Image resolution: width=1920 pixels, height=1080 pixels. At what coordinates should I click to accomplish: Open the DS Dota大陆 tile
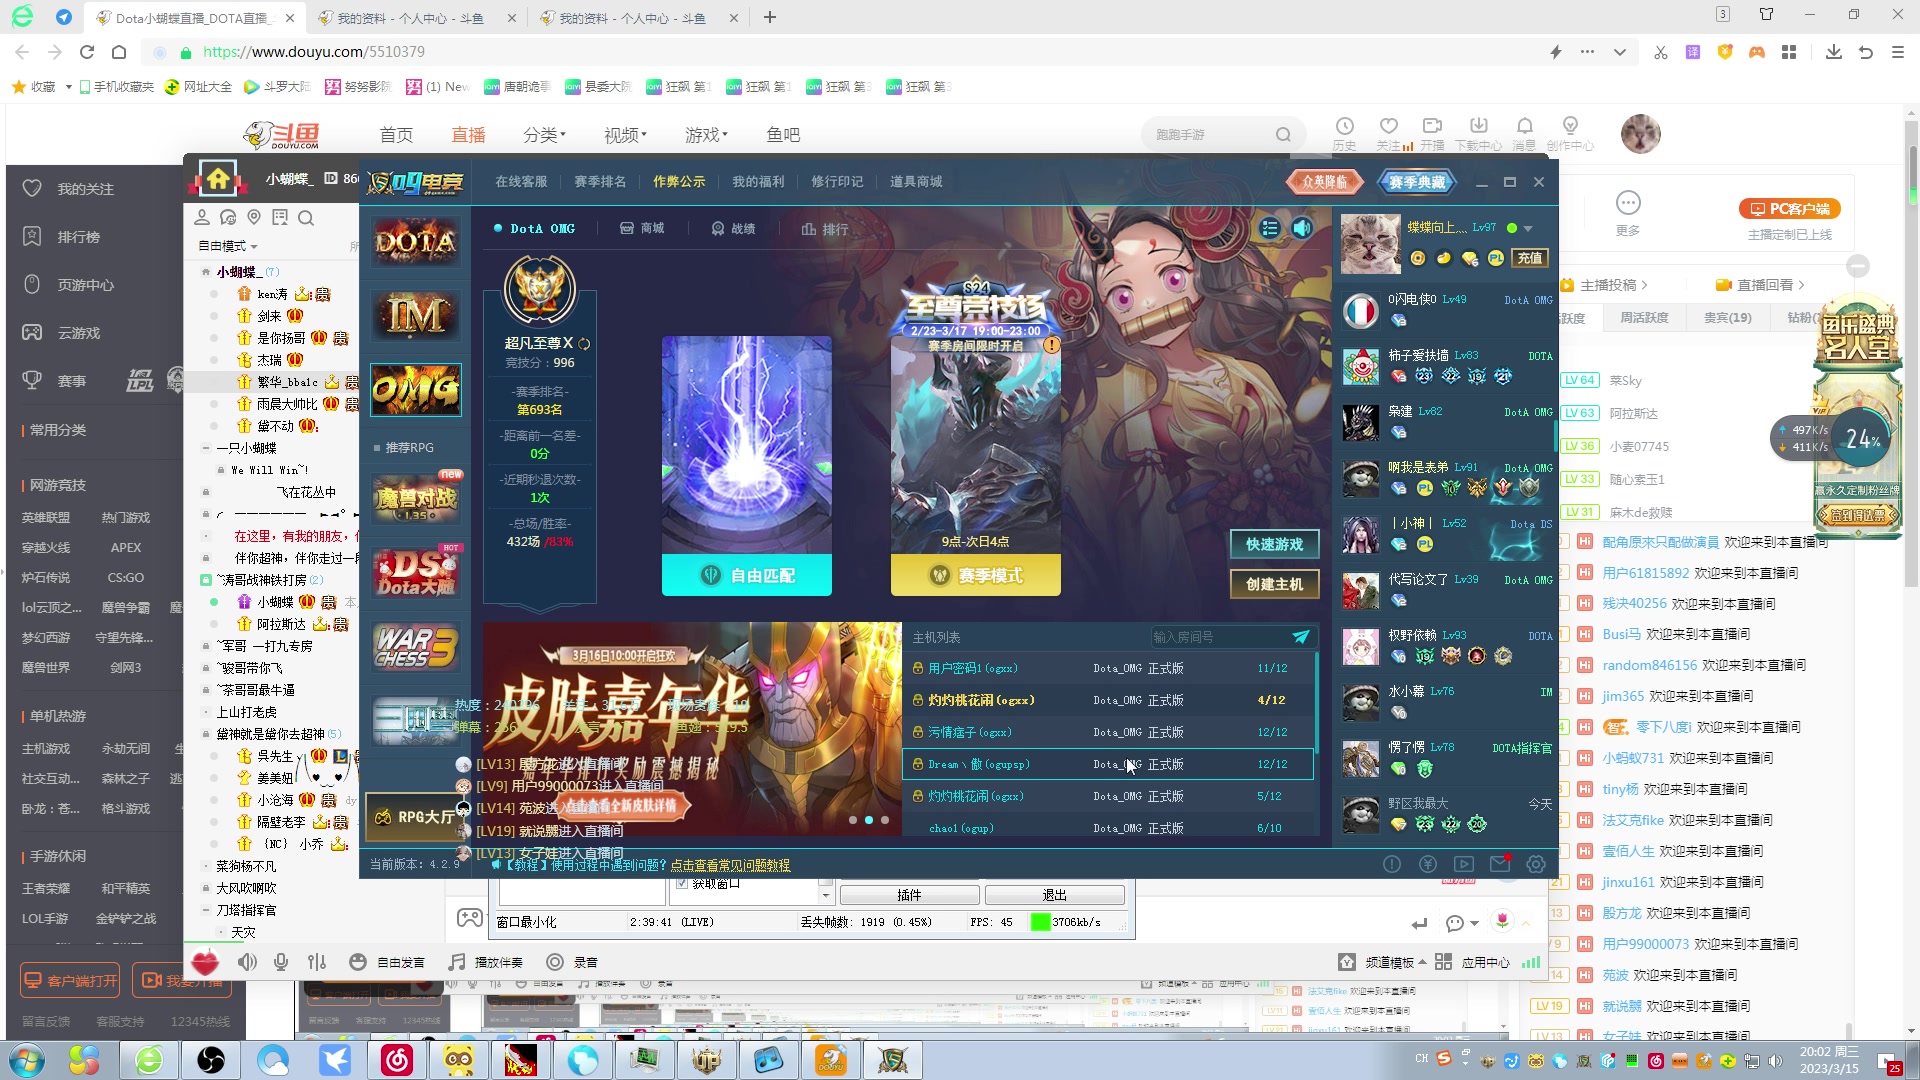point(416,571)
